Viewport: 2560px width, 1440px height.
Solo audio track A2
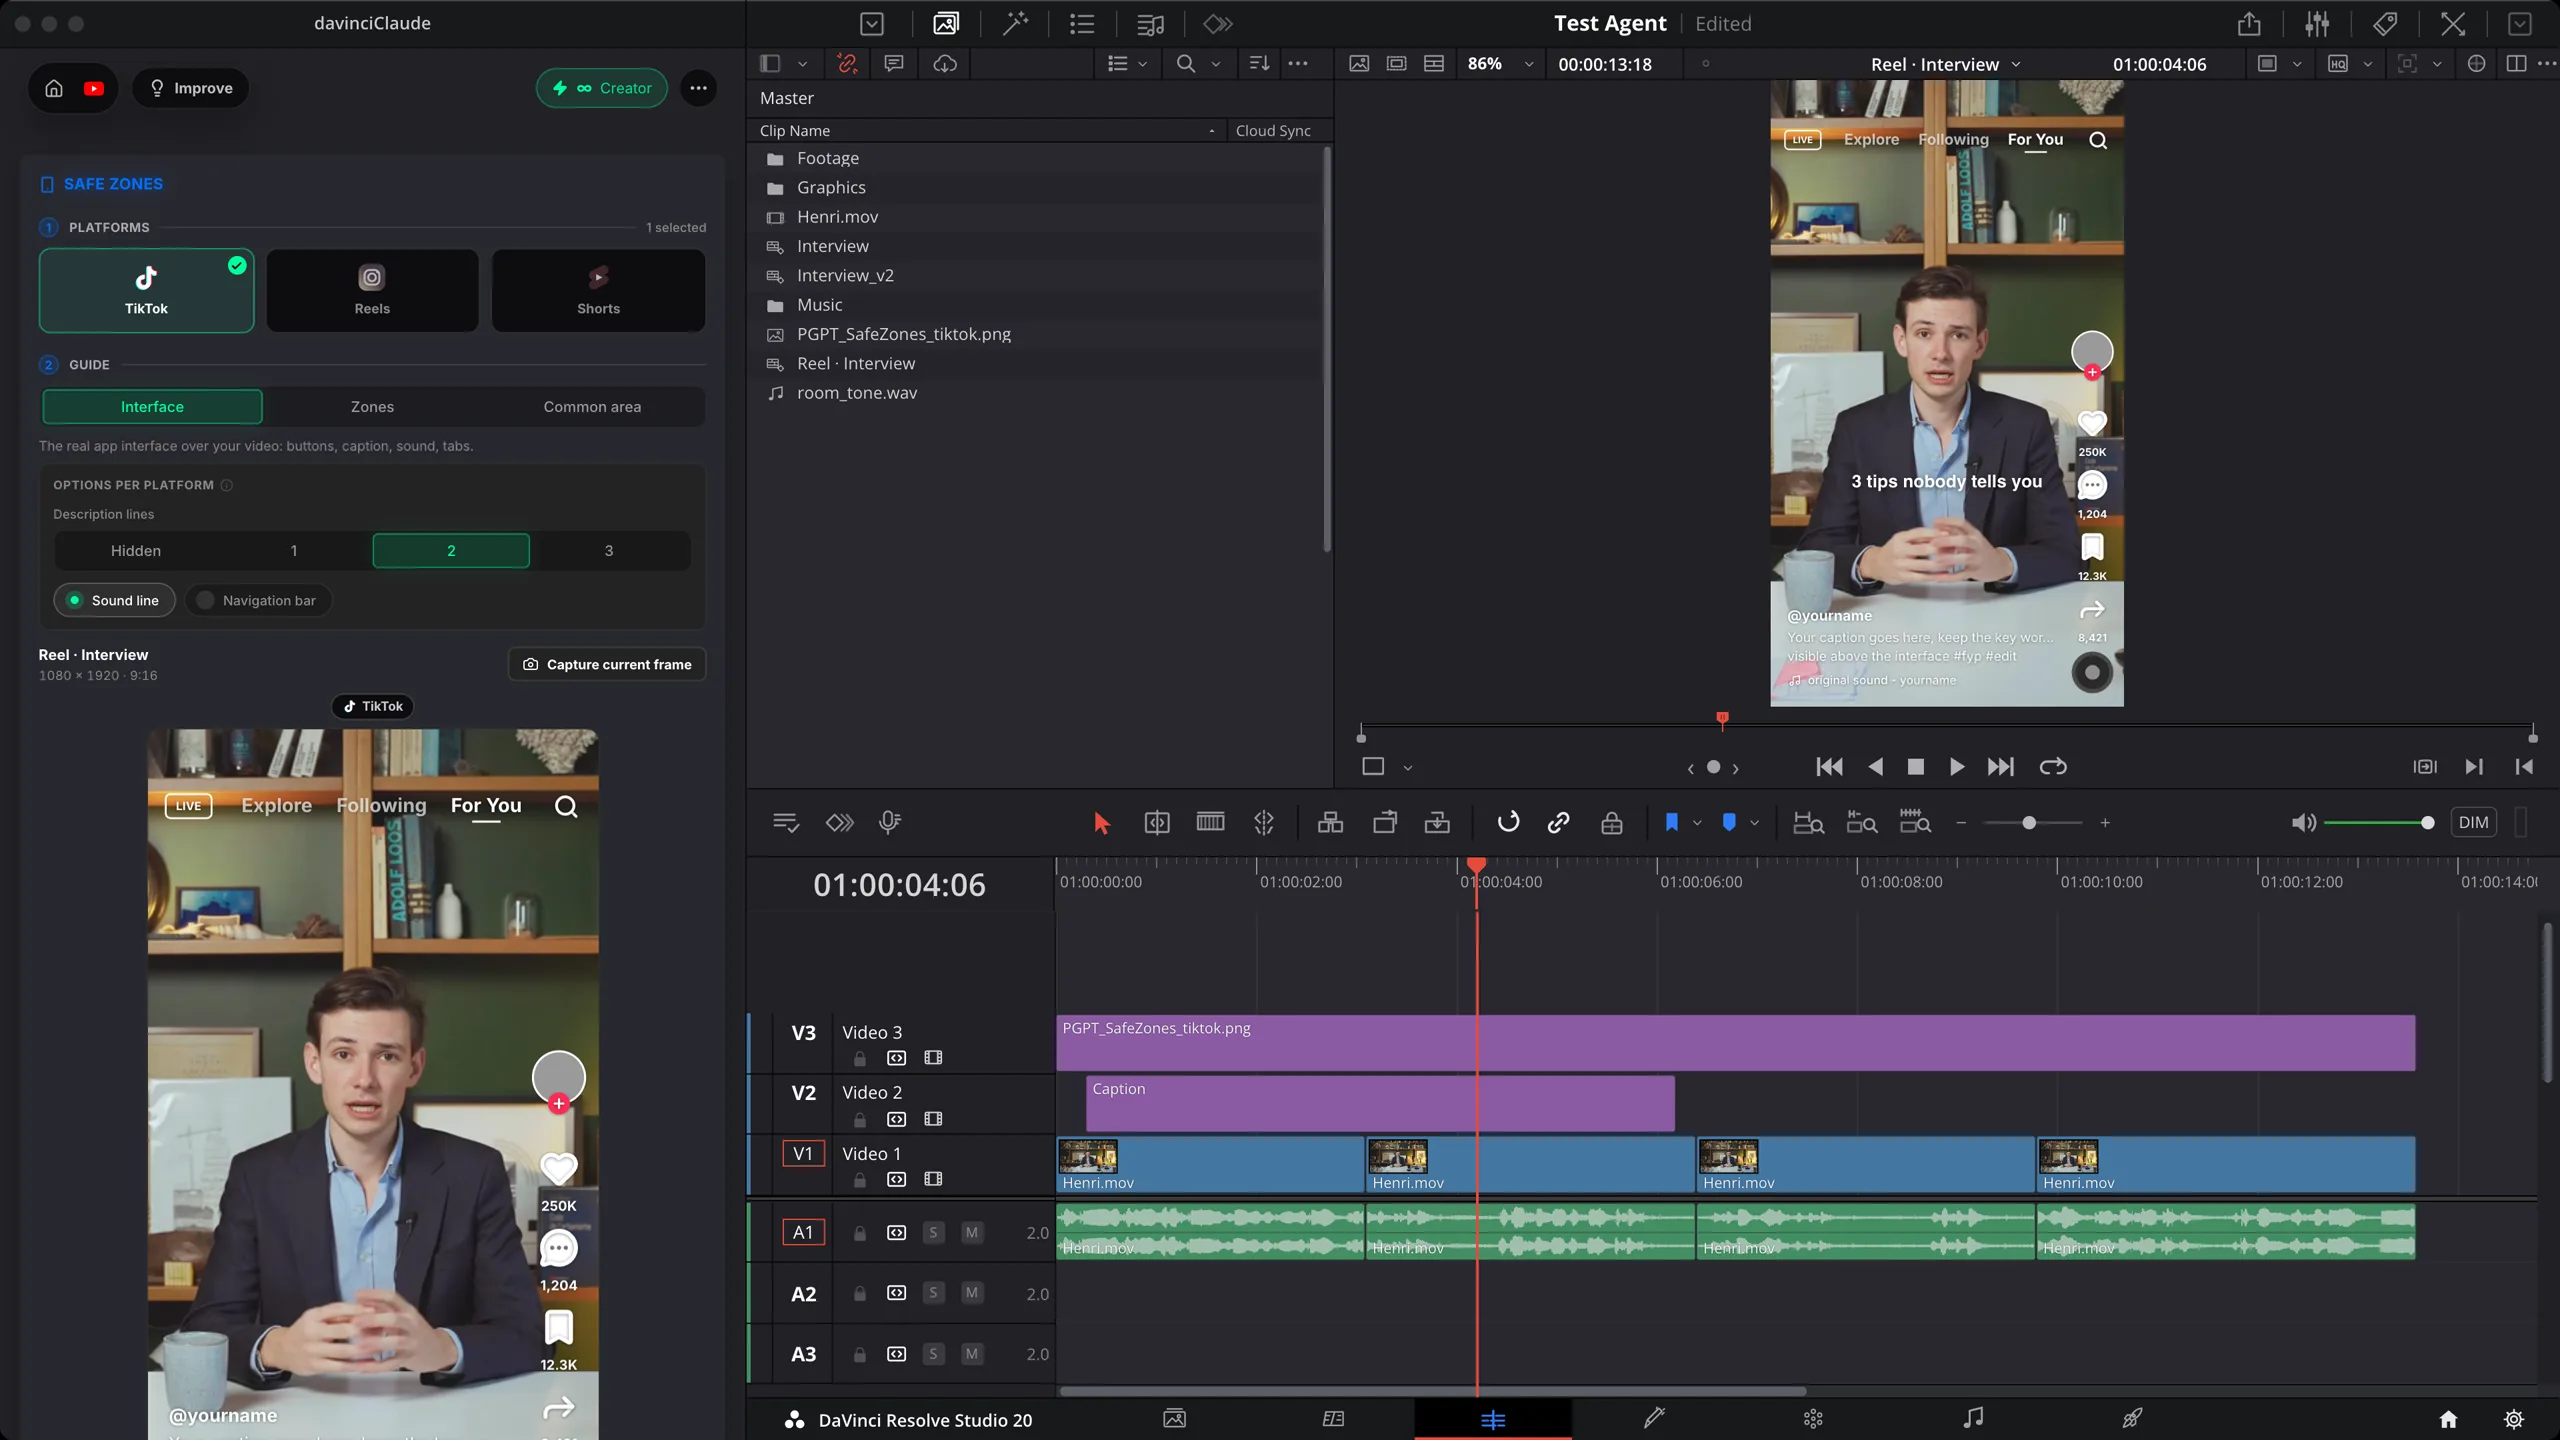[933, 1293]
